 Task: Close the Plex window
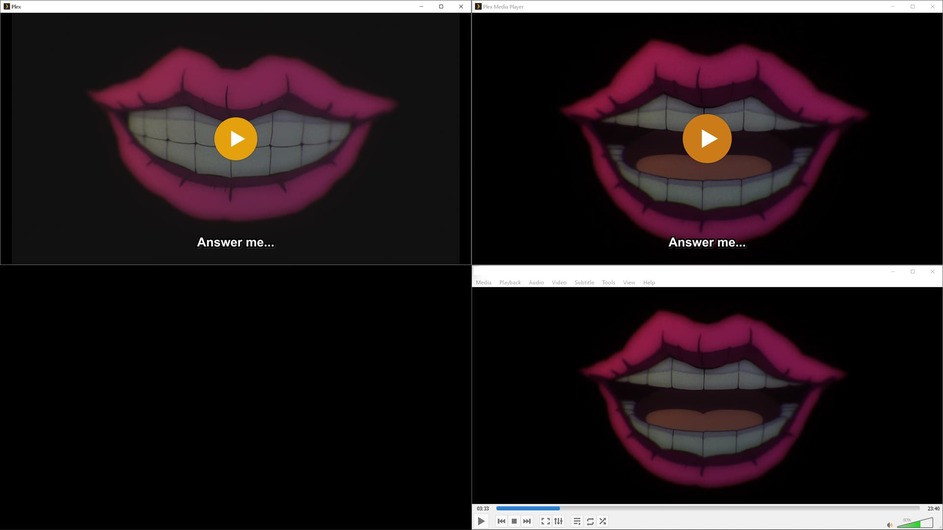[x=461, y=6]
